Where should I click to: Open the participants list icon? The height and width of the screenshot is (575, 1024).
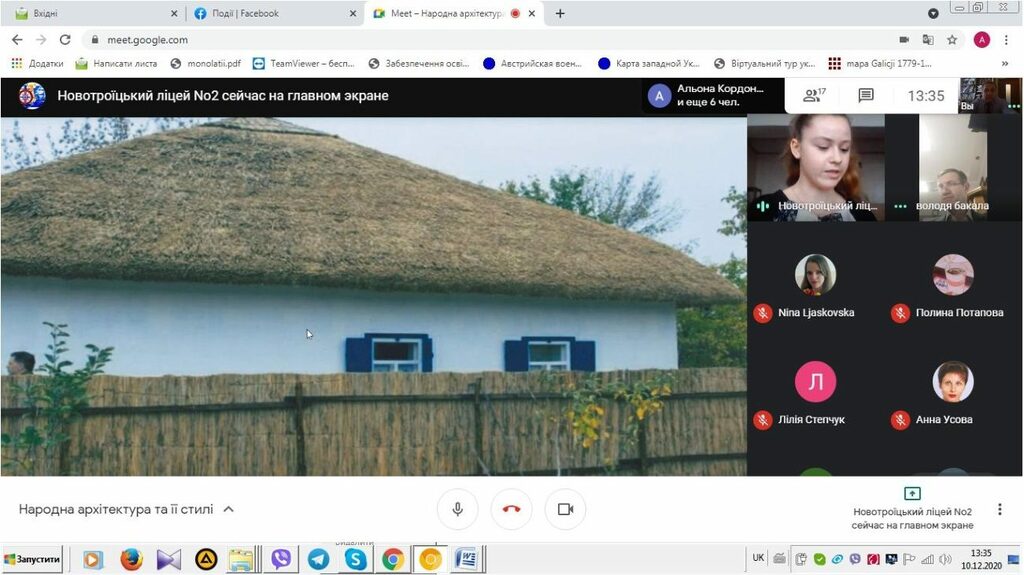pos(813,96)
